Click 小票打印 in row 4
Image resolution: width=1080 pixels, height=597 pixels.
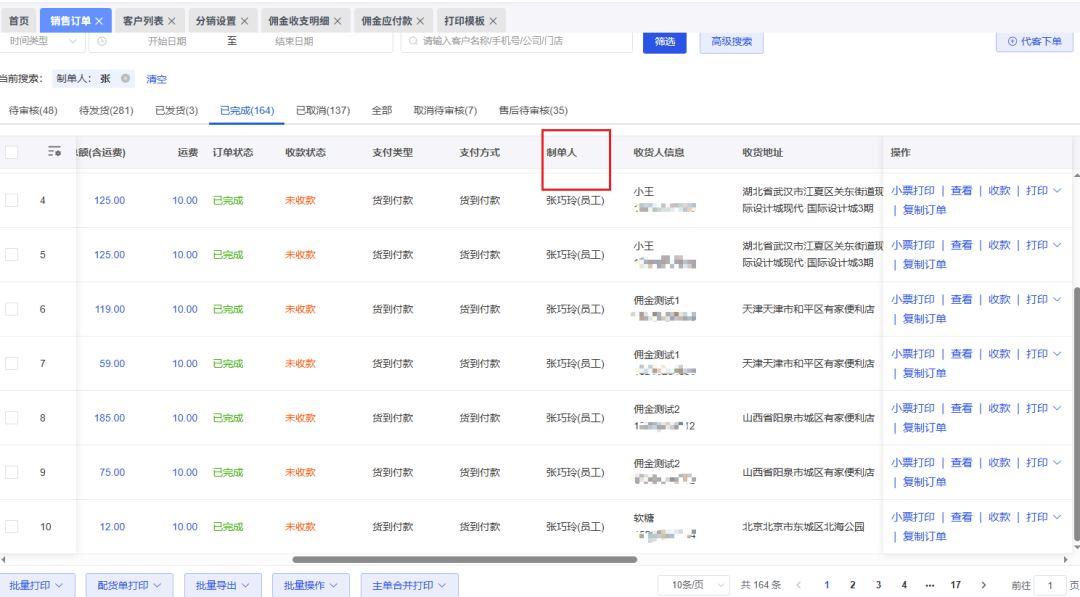click(x=913, y=191)
